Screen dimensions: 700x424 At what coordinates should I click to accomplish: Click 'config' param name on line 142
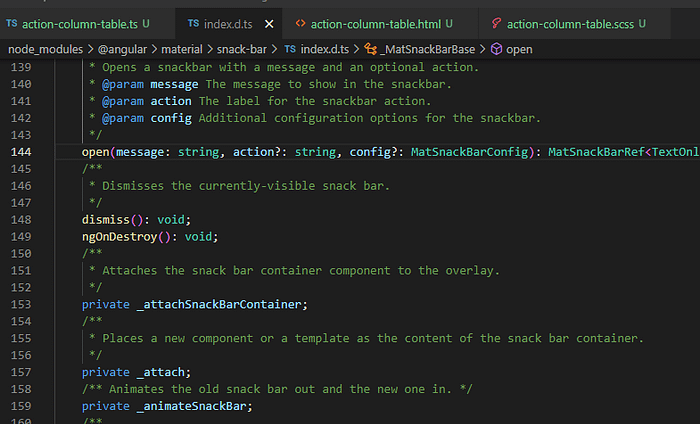pyautogui.click(x=171, y=118)
